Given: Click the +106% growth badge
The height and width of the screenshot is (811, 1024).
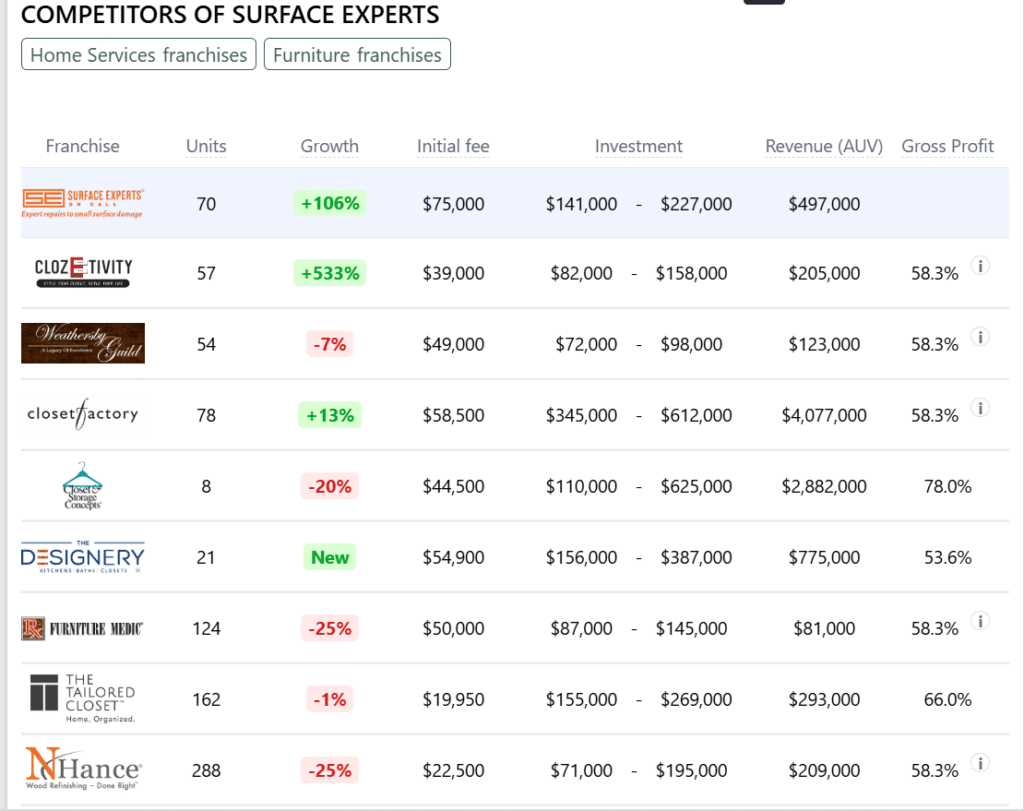Looking at the screenshot, I should pos(330,203).
